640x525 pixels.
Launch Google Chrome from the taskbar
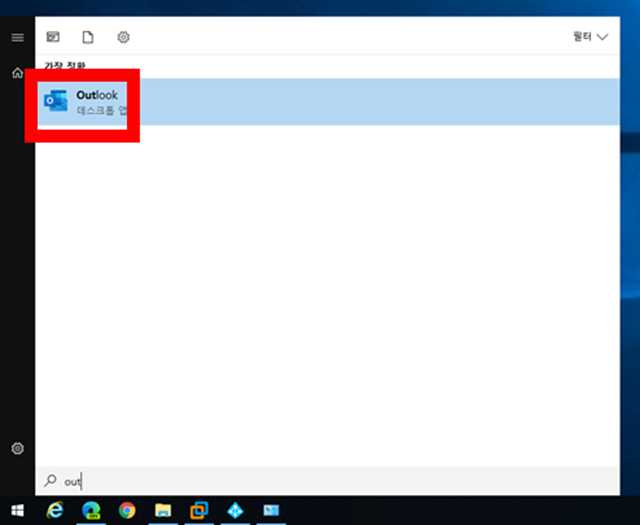click(127, 510)
